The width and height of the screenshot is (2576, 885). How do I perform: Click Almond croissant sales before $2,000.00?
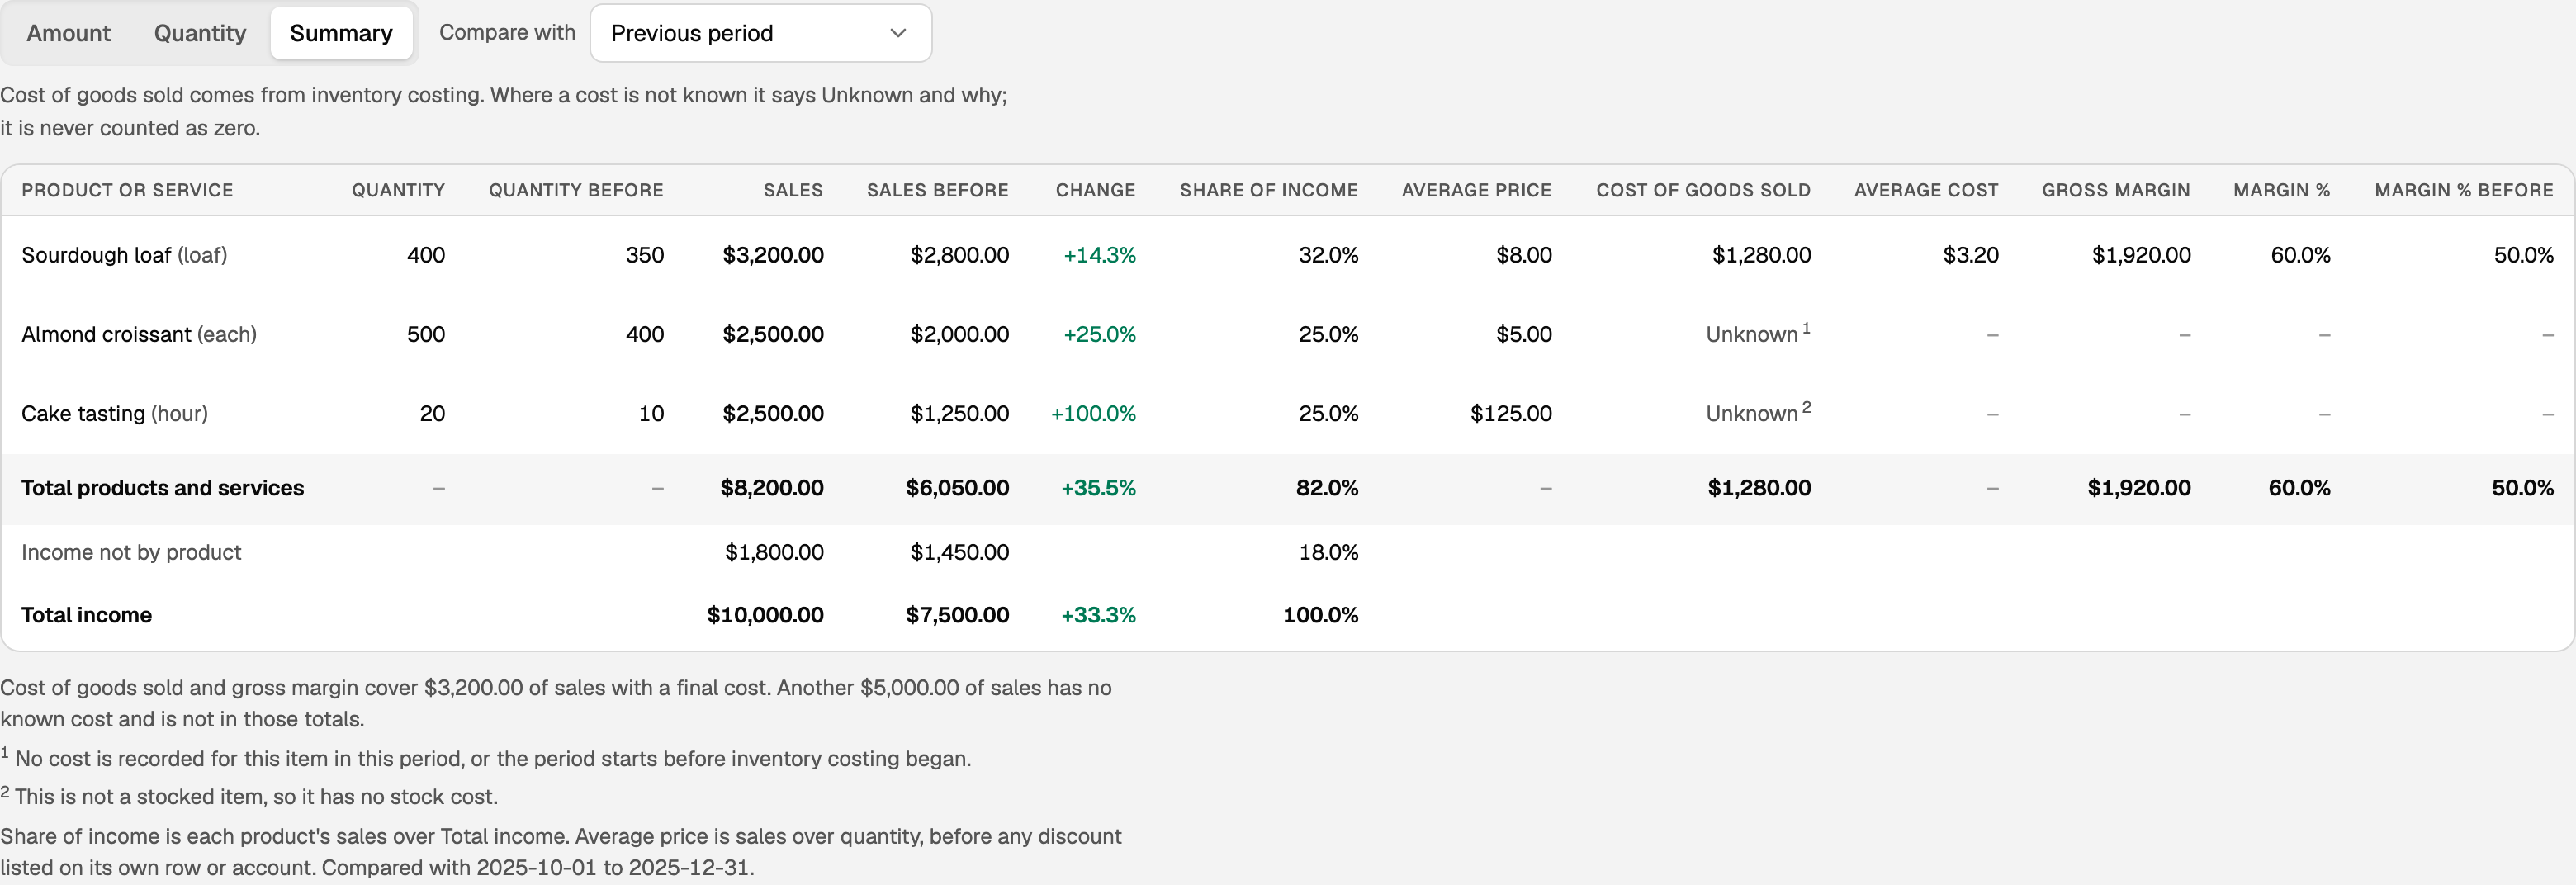pyautogui.click(x=959, y=334)
